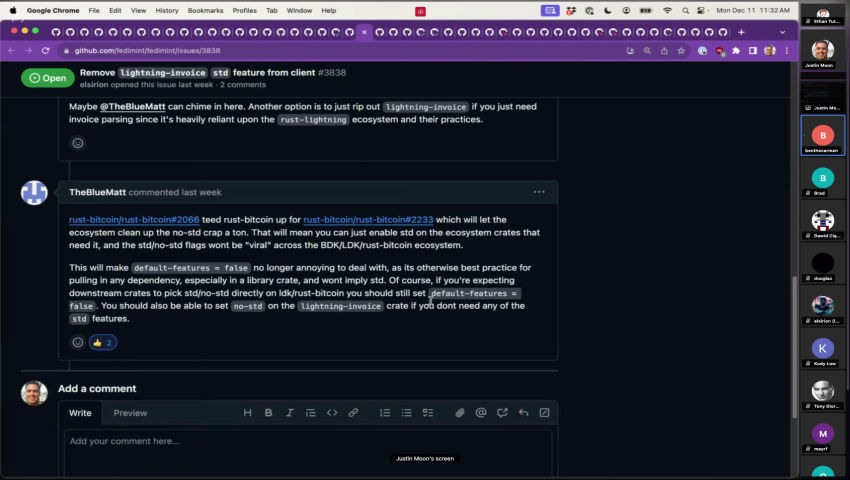
Task: Toggle thumbs up reaction on TheBlueMatt's comment
Action: click(103, 342)
